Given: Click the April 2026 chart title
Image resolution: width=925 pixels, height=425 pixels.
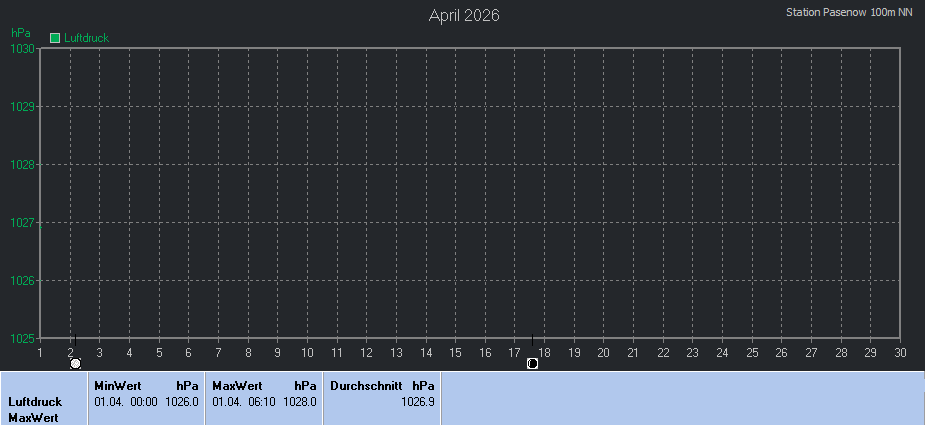Looking at the screenshot, I should (464, 15).
